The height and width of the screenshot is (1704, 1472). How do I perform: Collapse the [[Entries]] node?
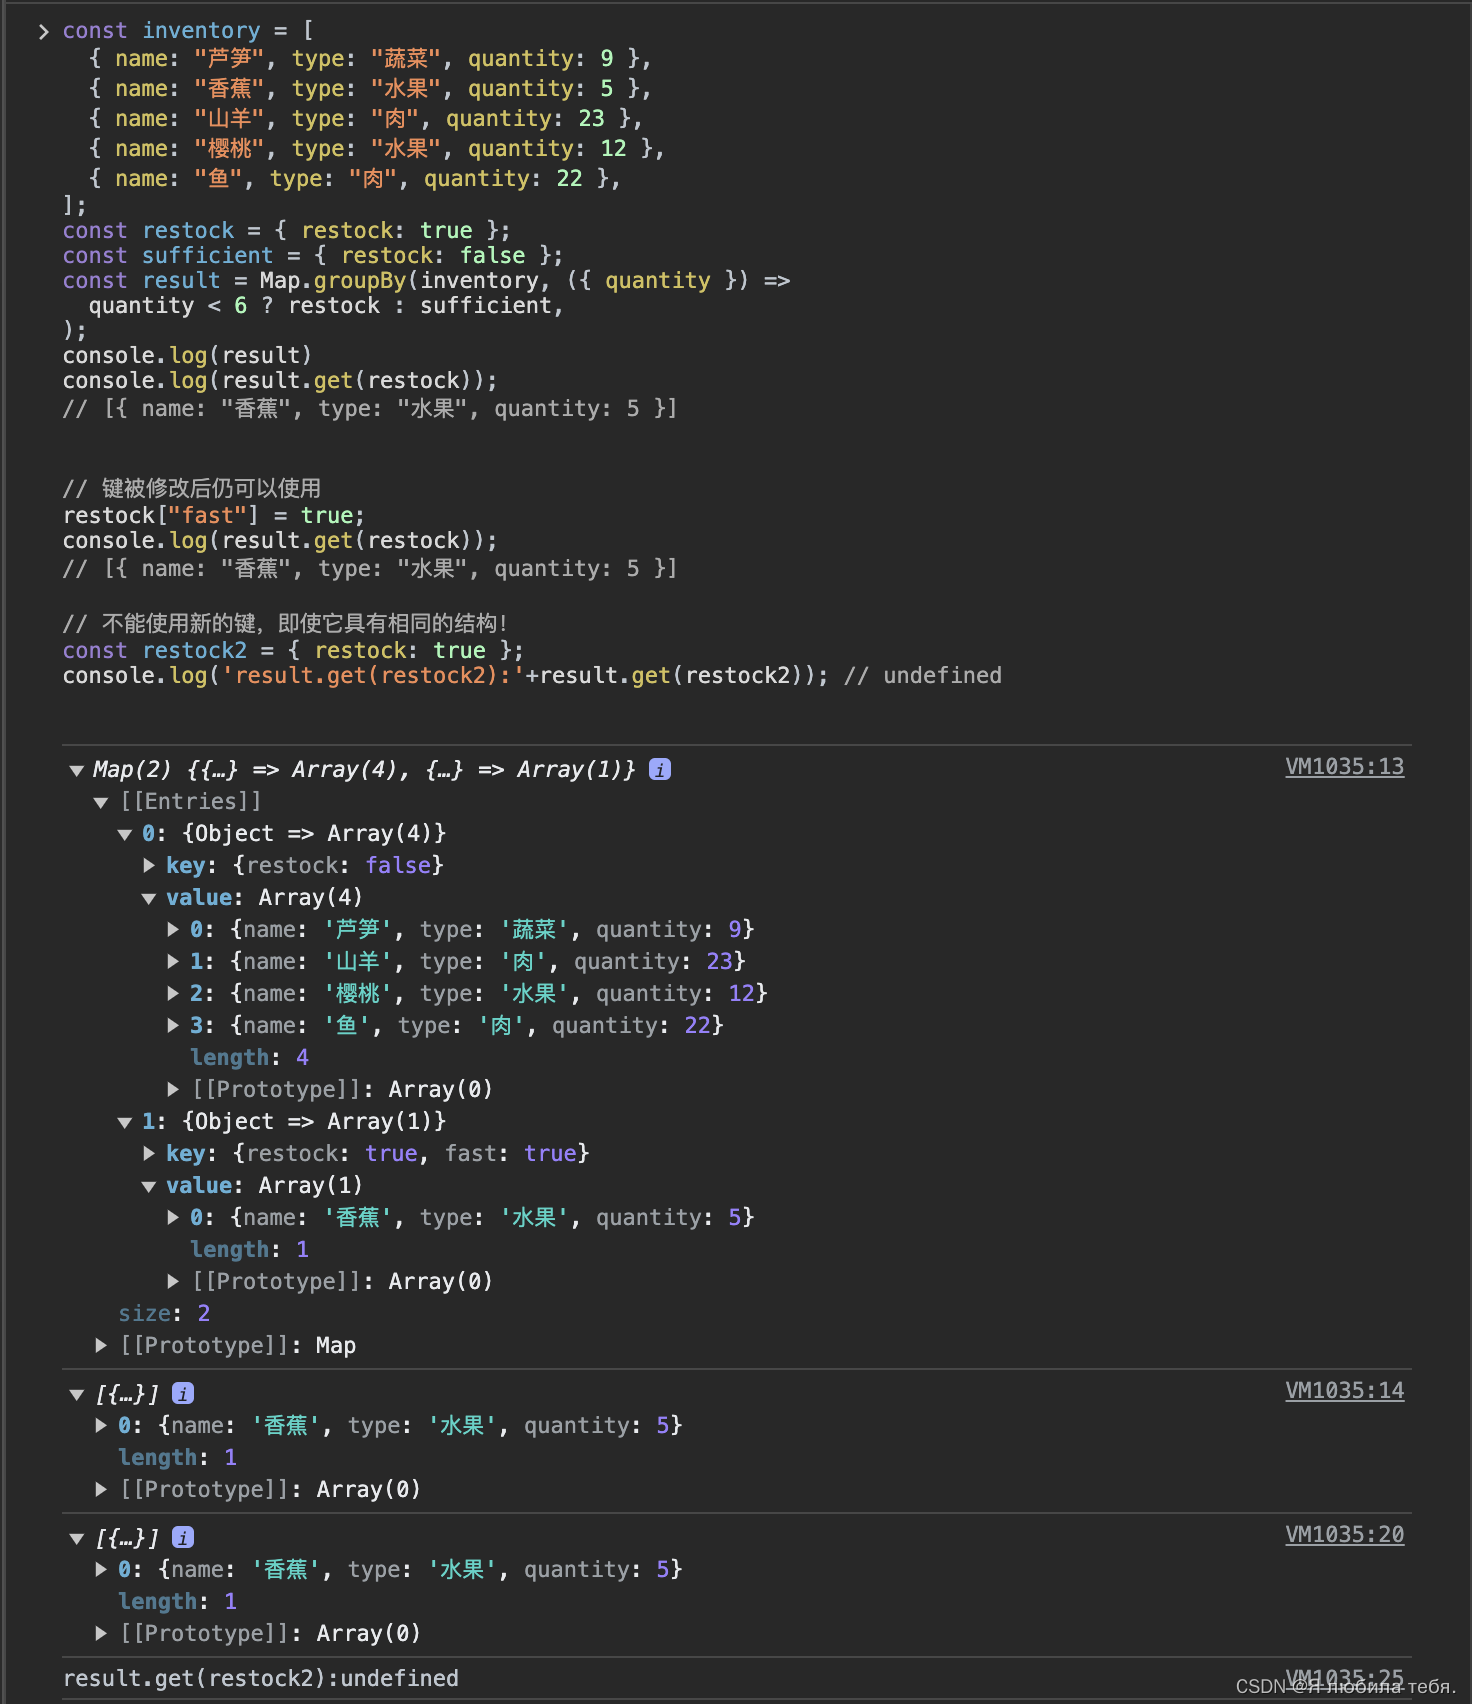pos(100,802)
